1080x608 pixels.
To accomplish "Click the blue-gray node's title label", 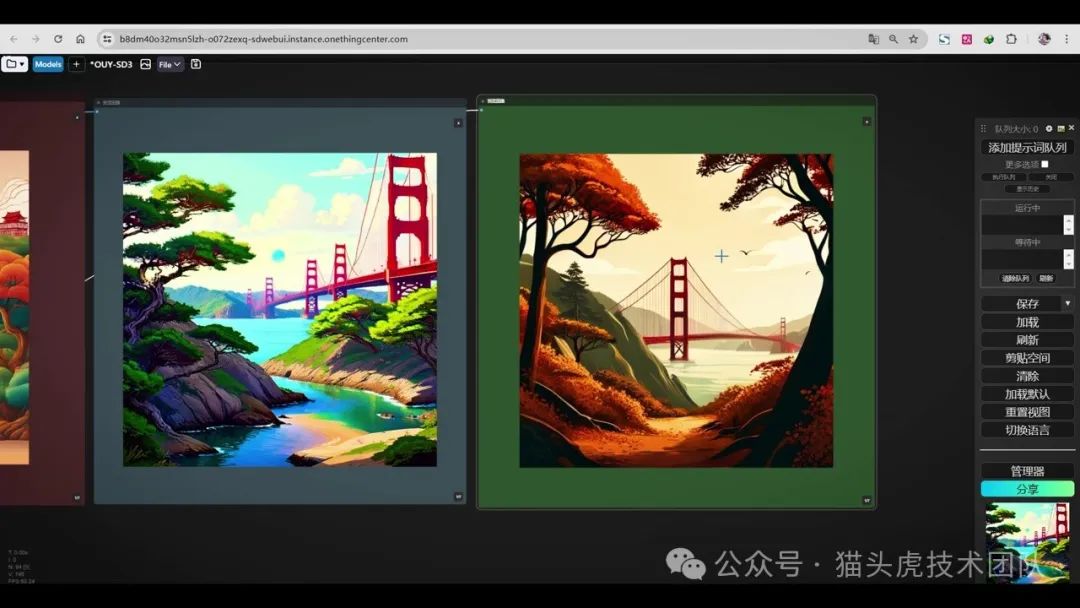I will (x=111, y=103).
